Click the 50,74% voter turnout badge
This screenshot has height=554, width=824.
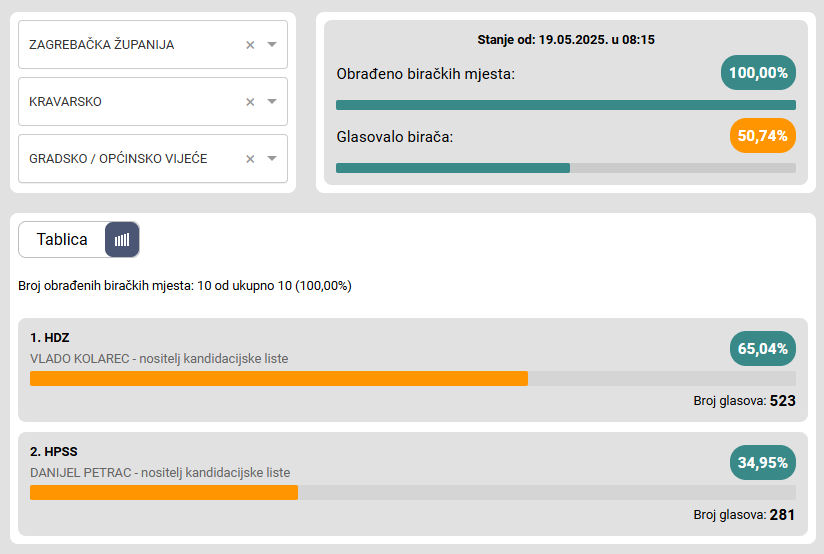tap(763, 135)
